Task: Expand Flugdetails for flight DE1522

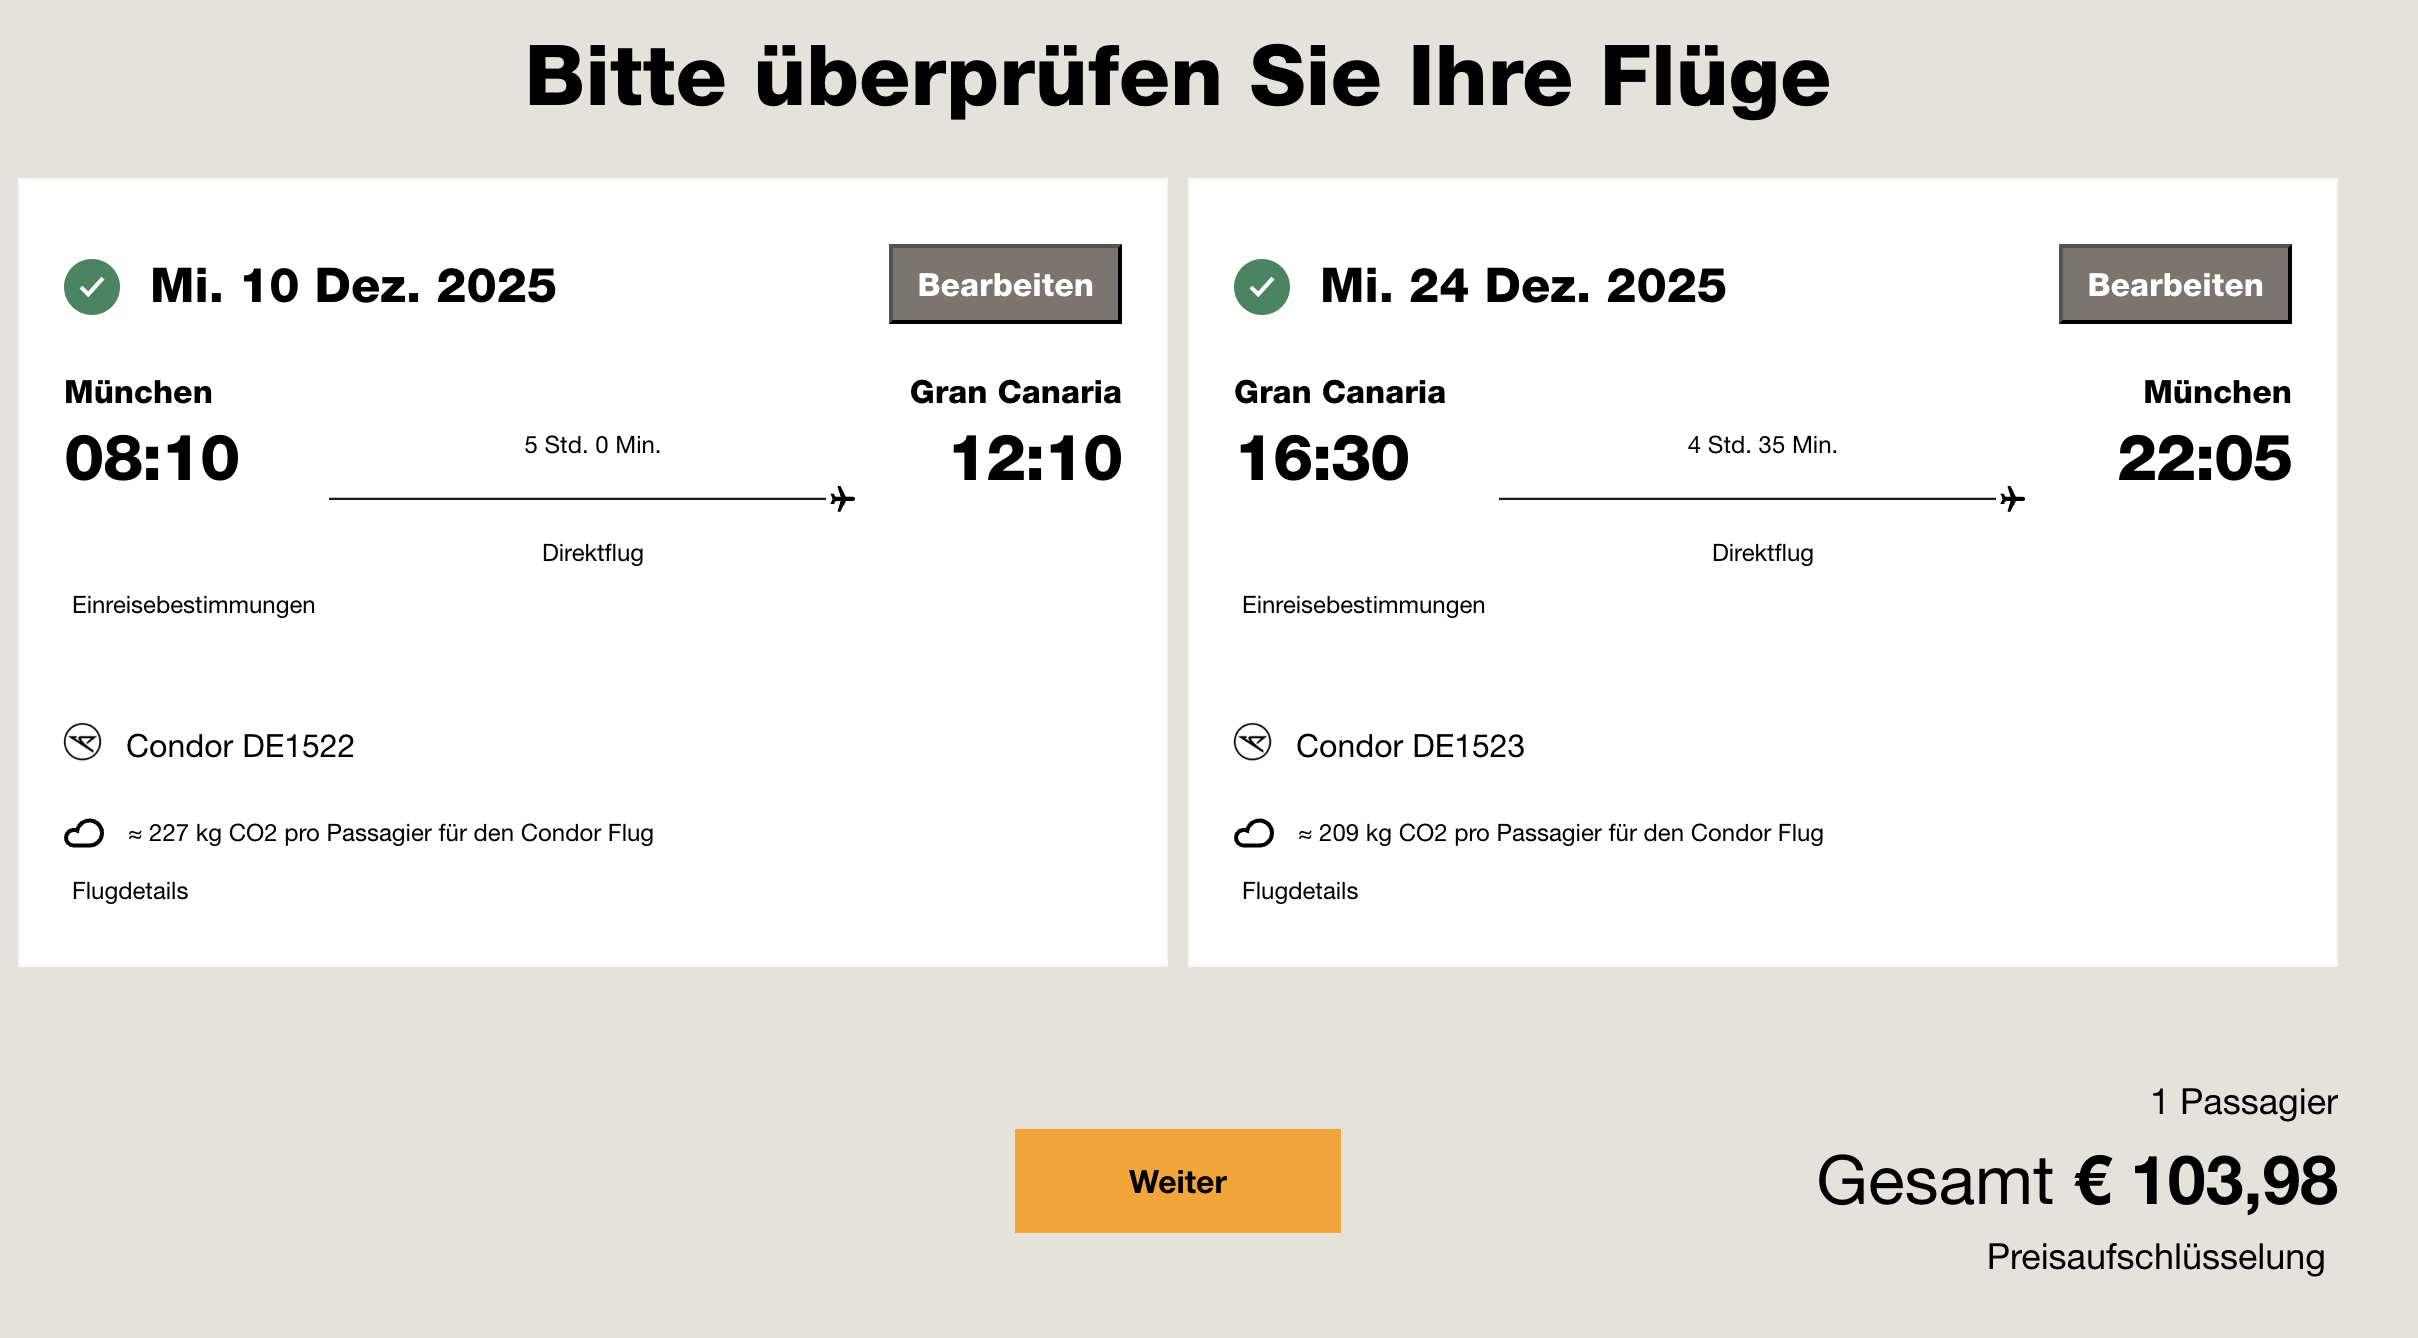Action: tap(130, 891)
